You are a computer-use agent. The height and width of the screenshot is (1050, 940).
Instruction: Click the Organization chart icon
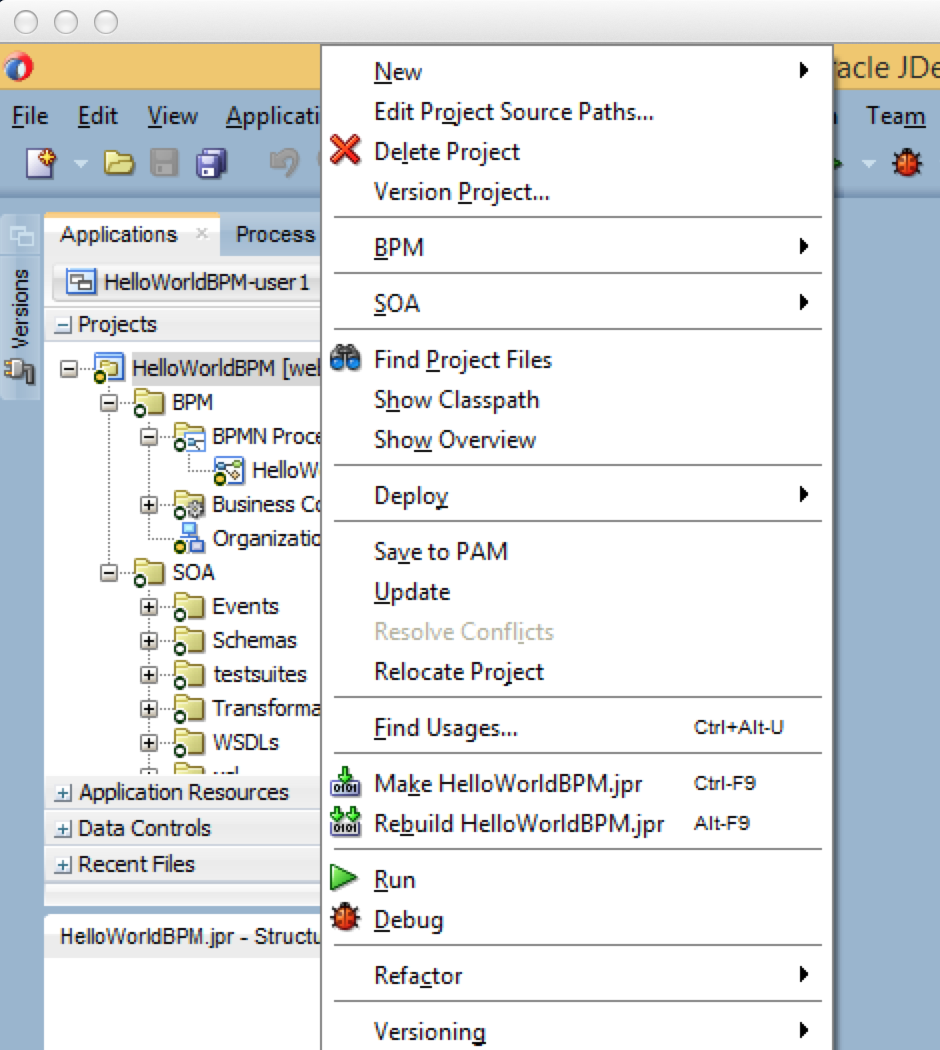click(189, 538)
